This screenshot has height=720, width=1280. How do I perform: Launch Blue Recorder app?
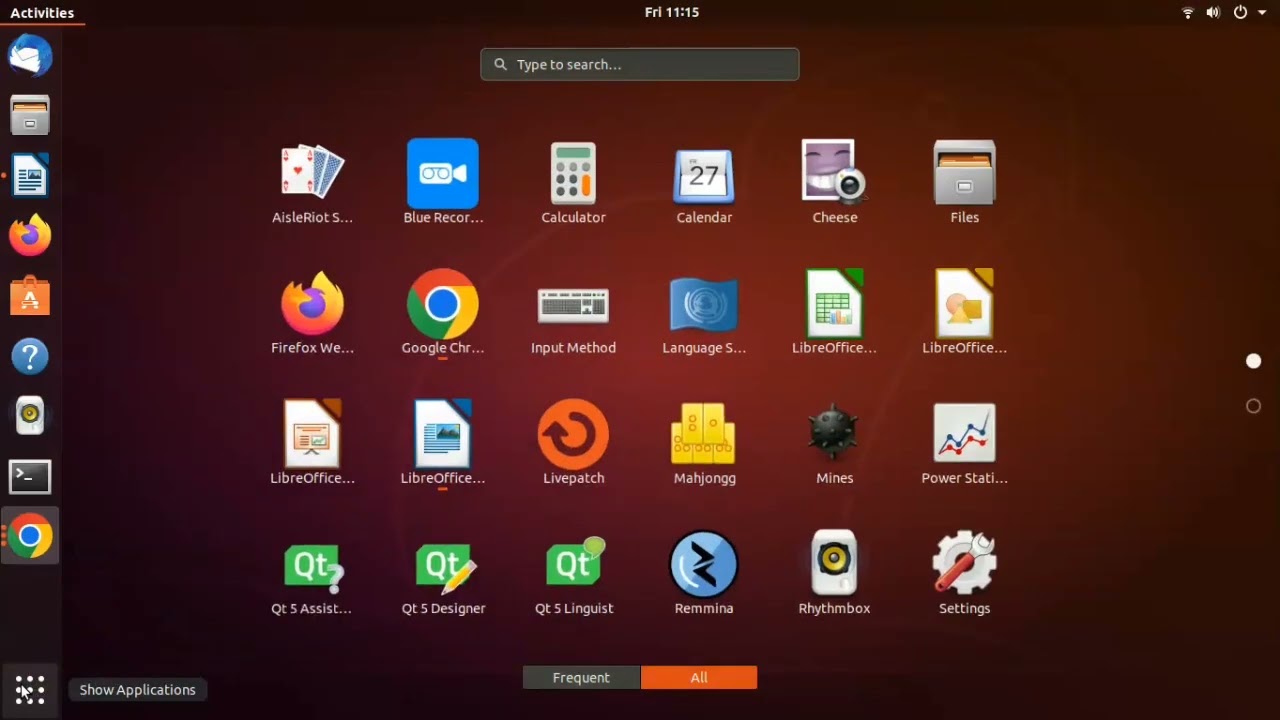pos(443,182)
